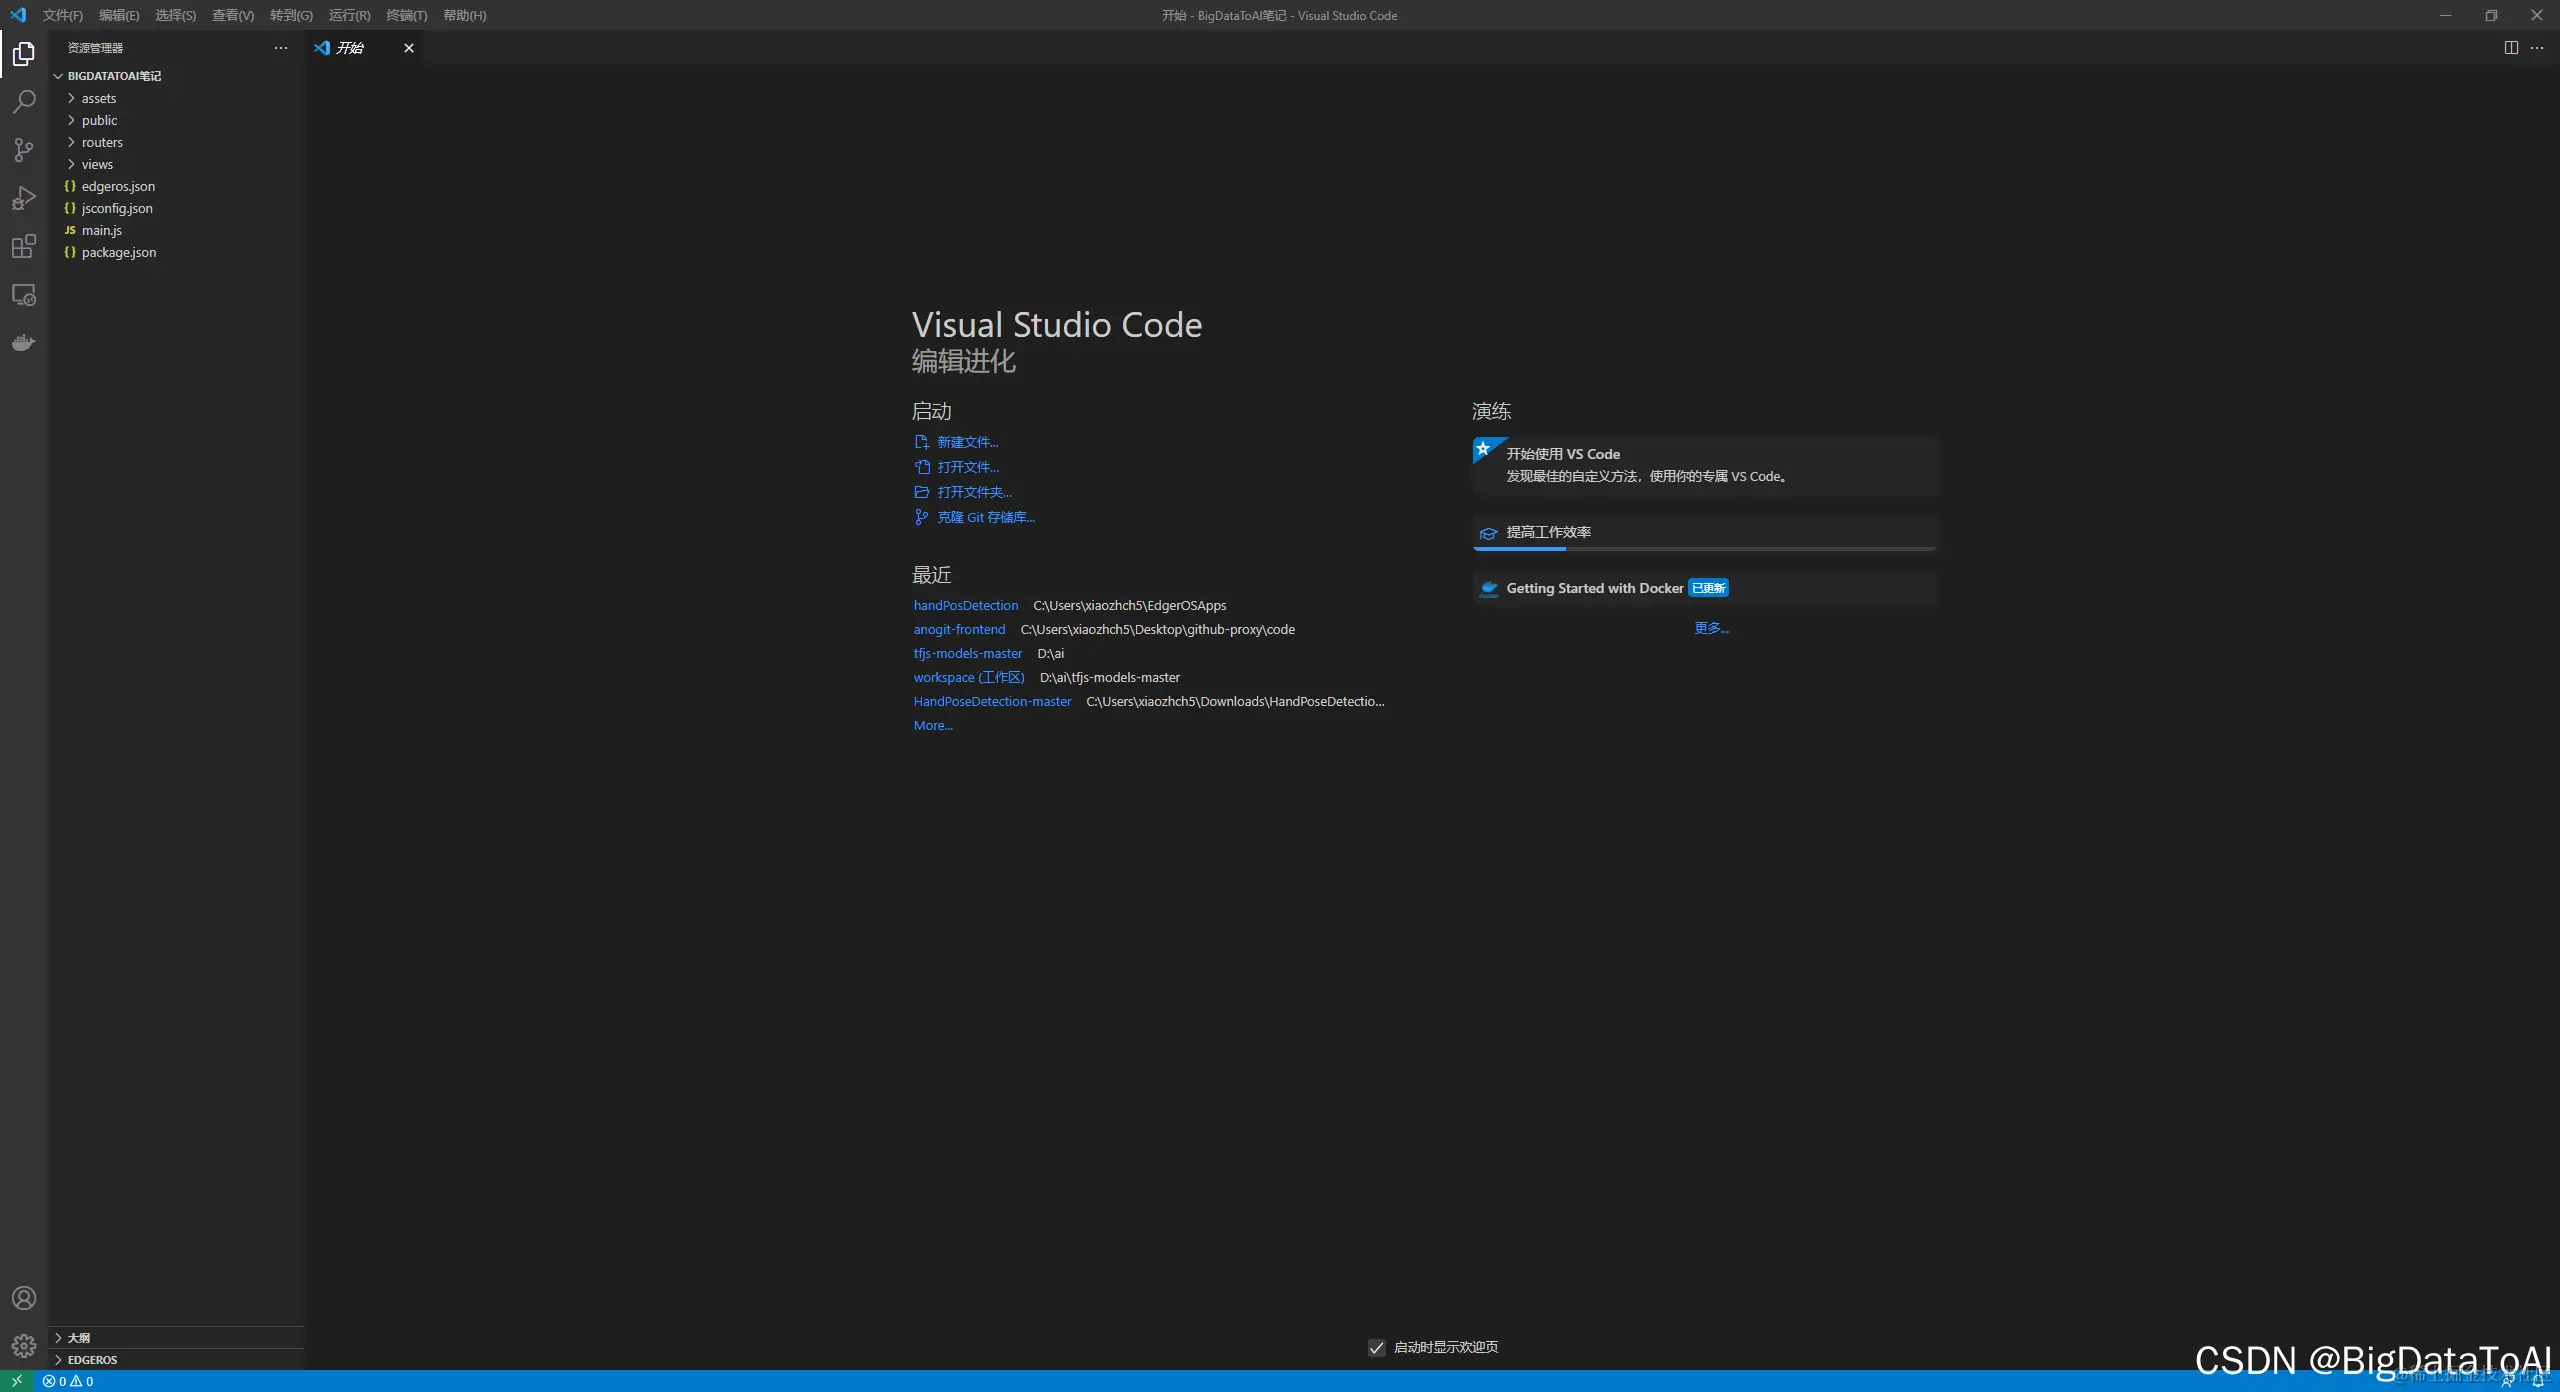Click errors and warnings status indicator
Image resolution: width=2560 pixels, height=1392 pixels.
point(68,1381)
